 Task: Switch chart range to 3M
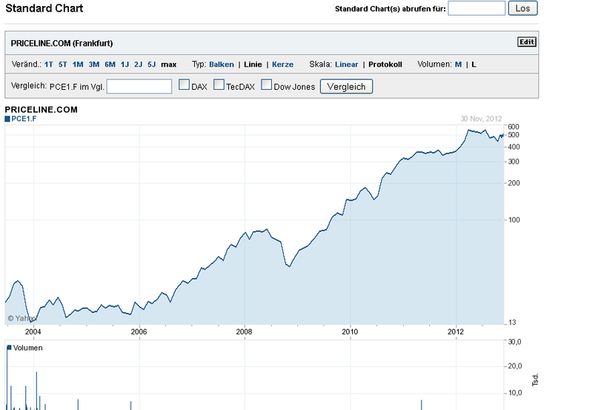[x=94, y=64]
